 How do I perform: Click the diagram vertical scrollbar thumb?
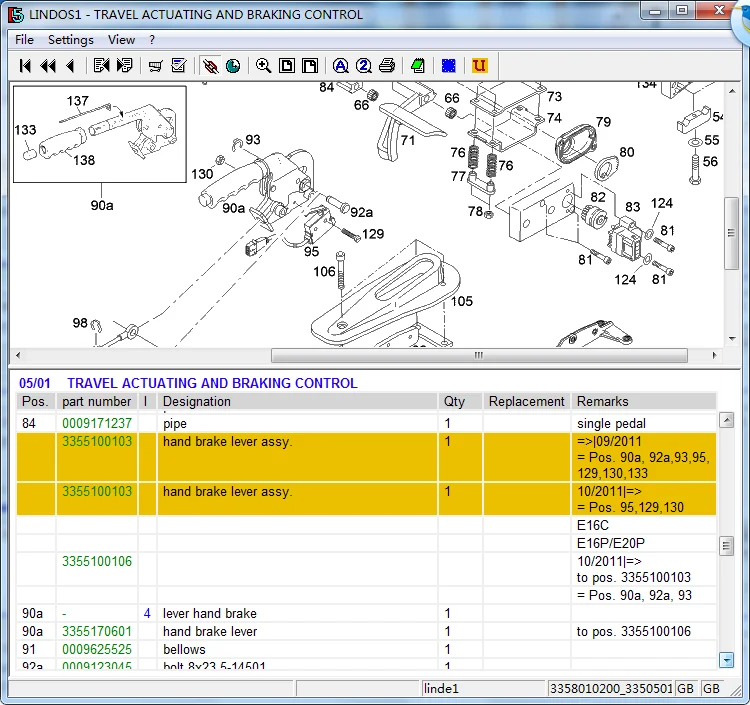click(x=731, y=233)
